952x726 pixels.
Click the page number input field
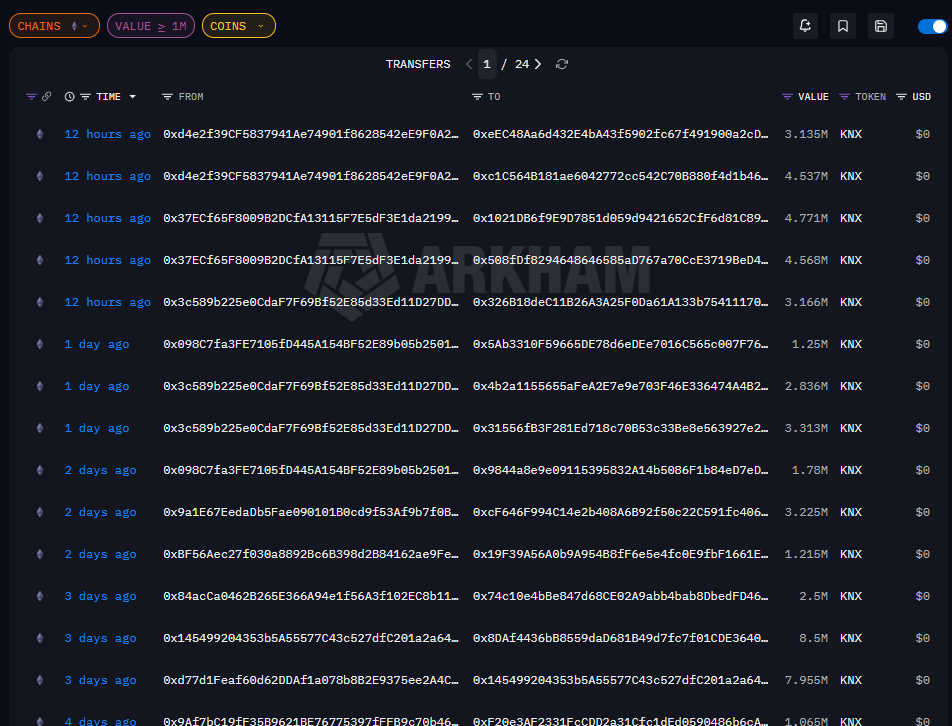click(487, 64)
